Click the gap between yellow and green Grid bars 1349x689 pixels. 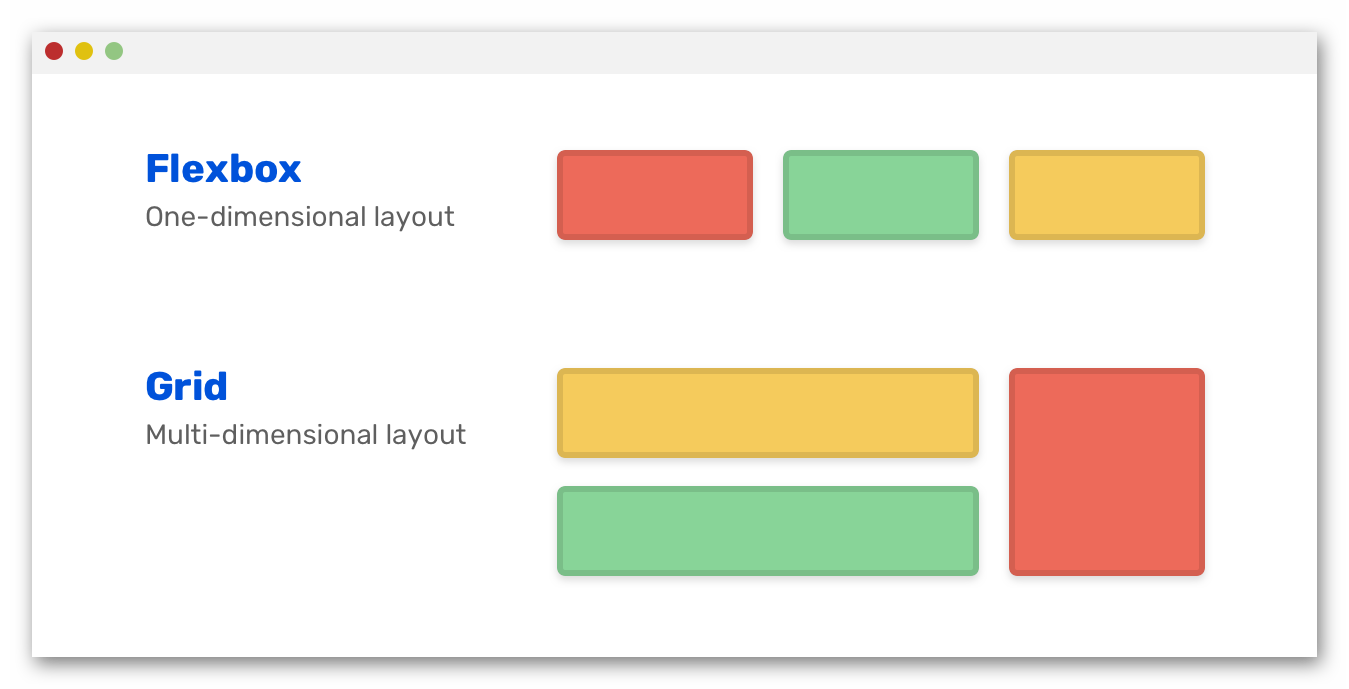pos(768,472)
